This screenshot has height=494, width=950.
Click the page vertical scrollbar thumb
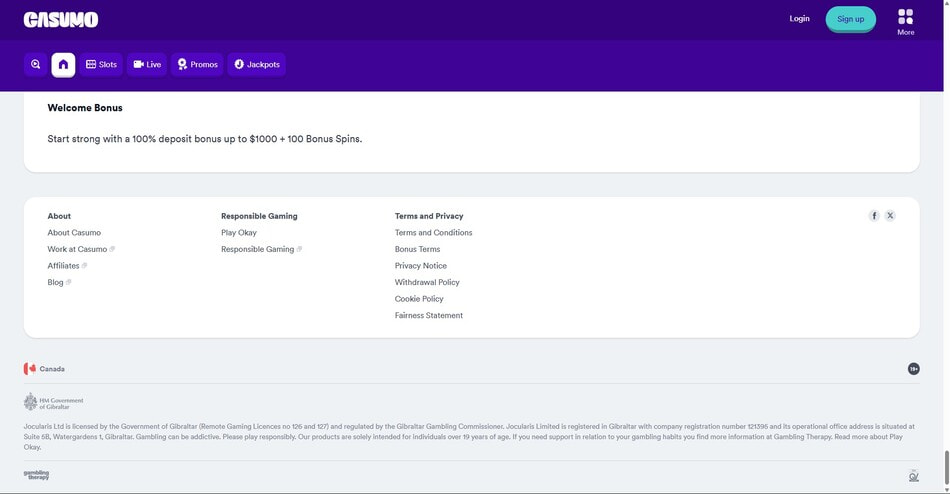(946, 467)
